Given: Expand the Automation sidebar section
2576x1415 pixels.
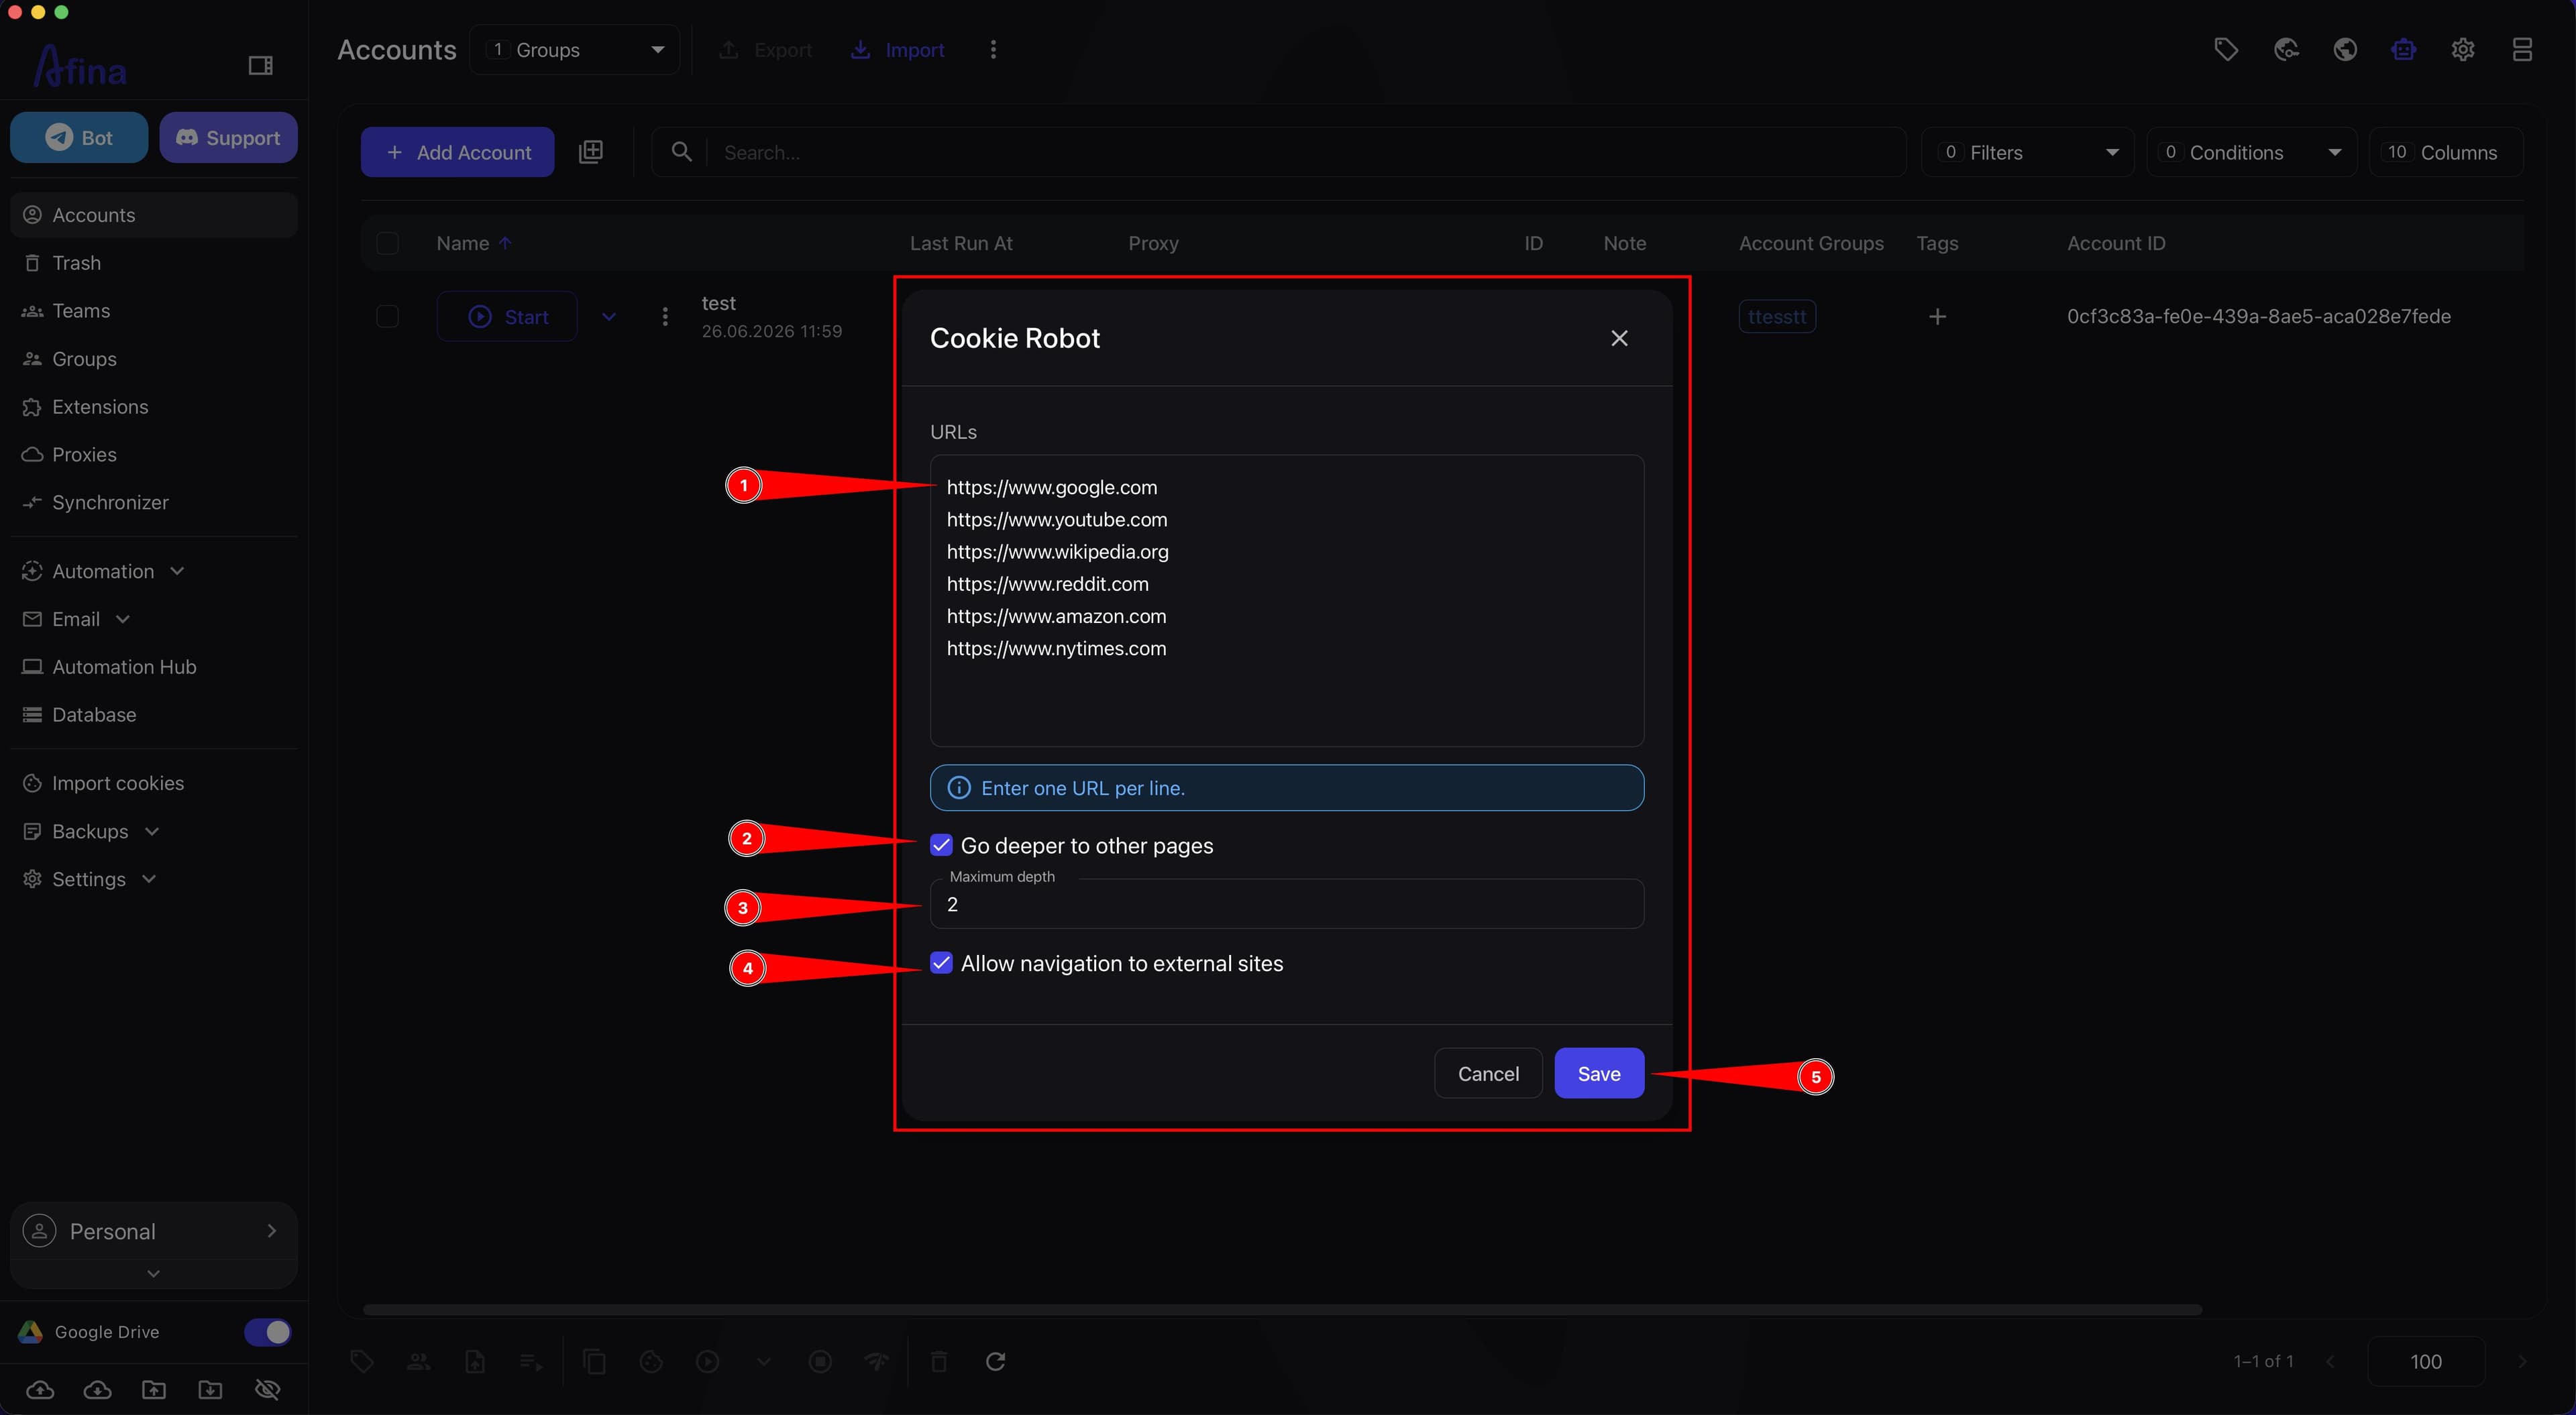Looking at the screenshot, I should 103,571.
